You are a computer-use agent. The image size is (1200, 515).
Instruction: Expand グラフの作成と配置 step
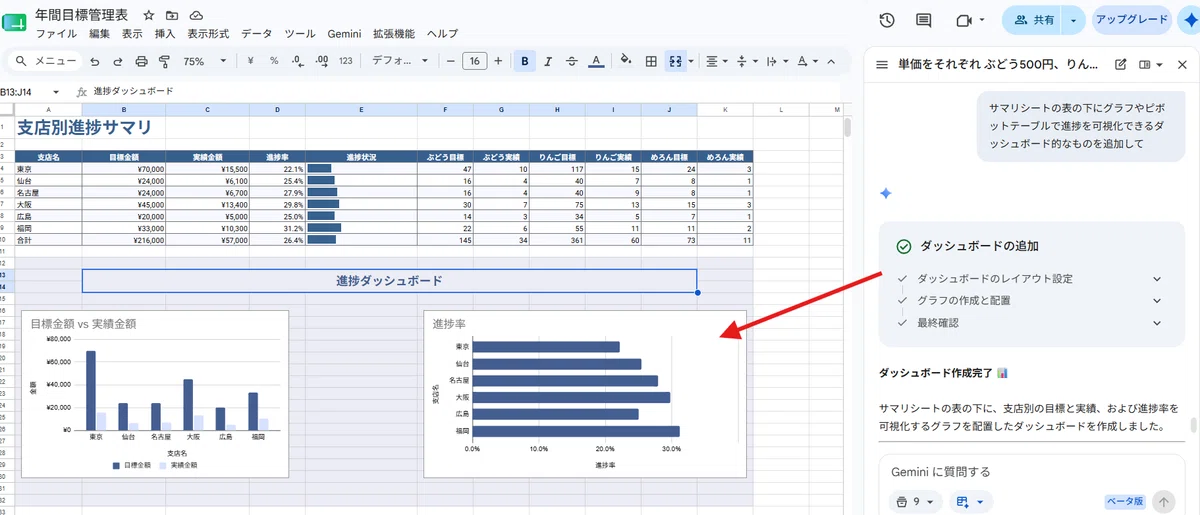tap(1158, 301)
